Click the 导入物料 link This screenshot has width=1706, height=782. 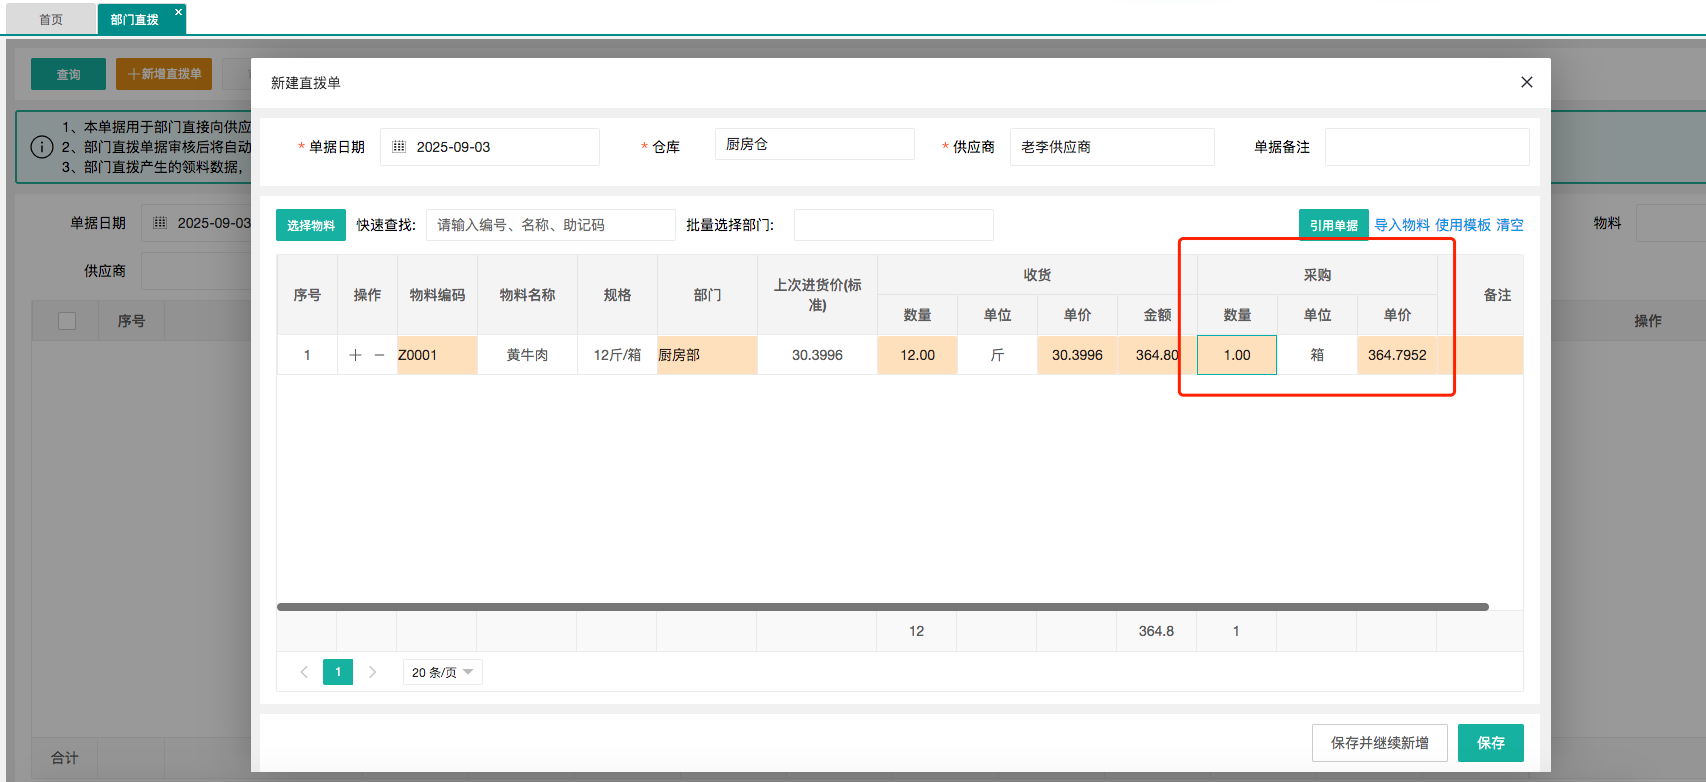tap(1401, 225)
